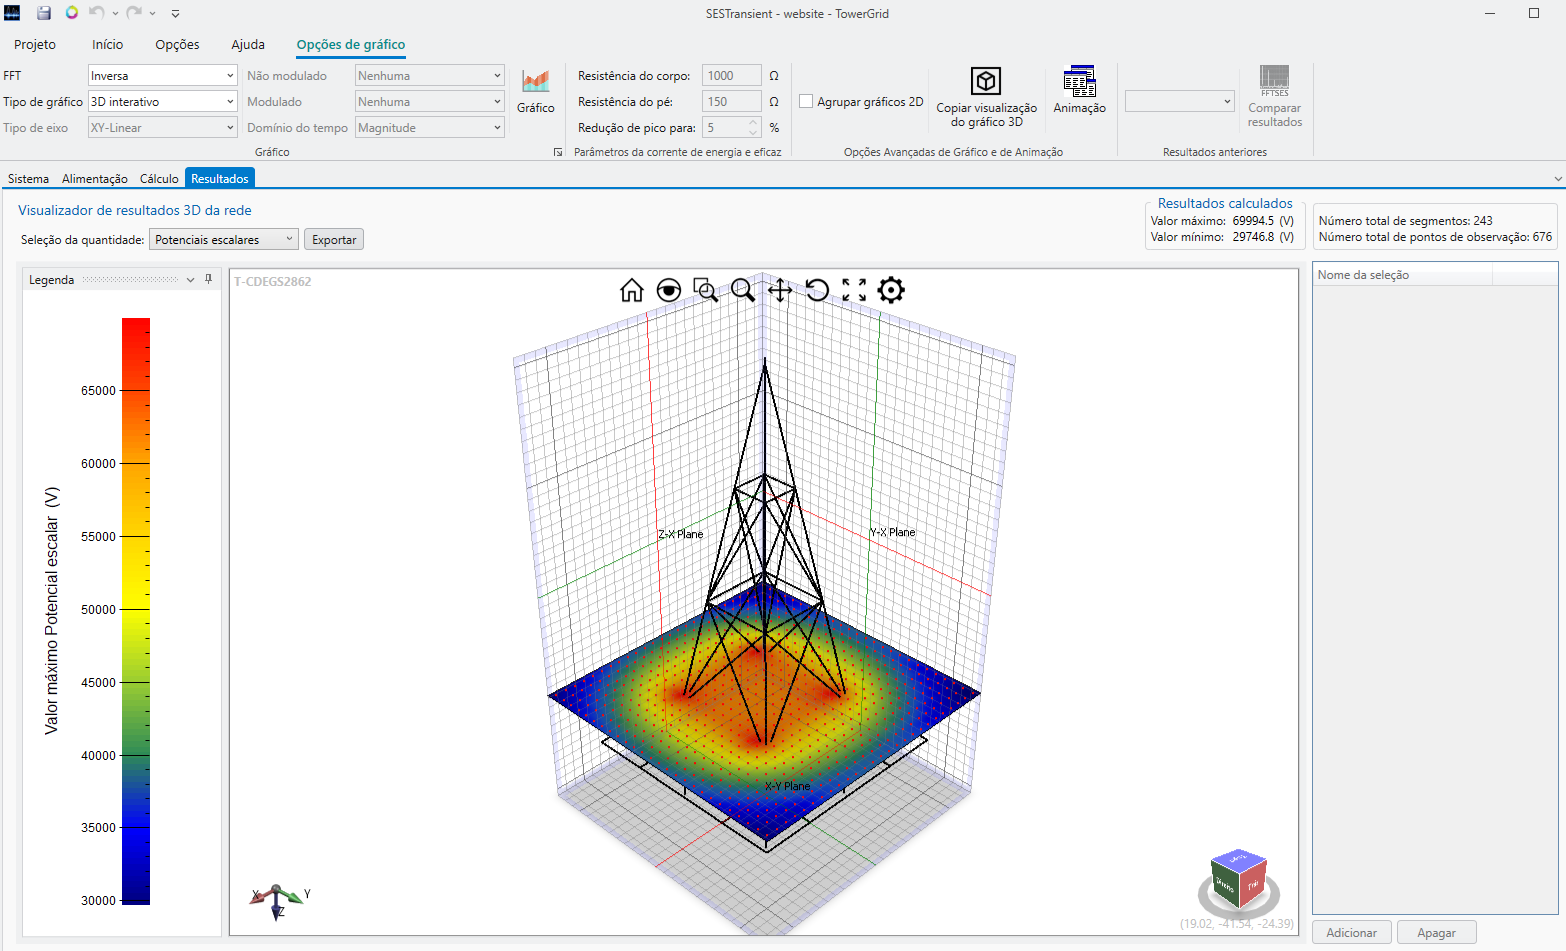
Task: Switch to the Cálculo tab
Action: 159,179
